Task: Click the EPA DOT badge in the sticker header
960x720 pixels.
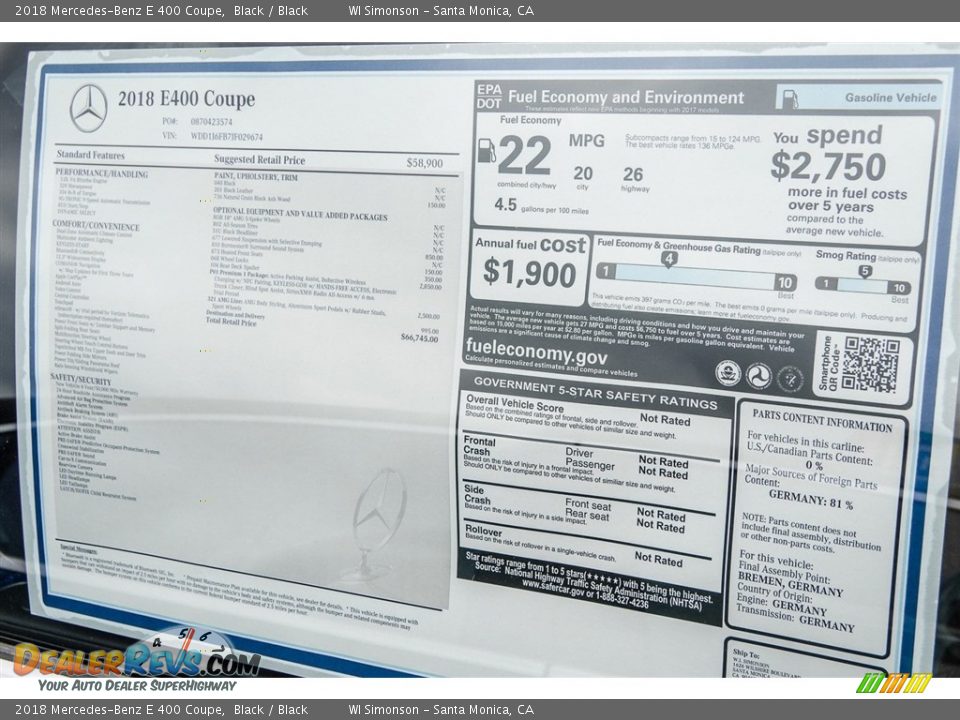Action: point(489,96)
